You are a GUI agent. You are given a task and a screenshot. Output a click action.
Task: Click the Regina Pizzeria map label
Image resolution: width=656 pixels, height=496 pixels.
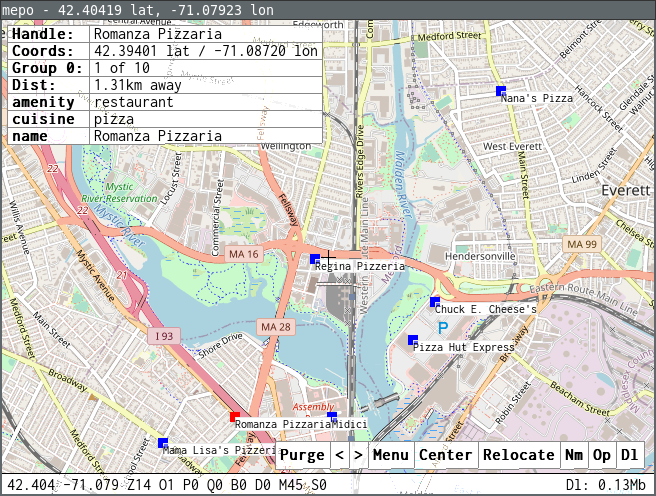[x=360, y=266]
